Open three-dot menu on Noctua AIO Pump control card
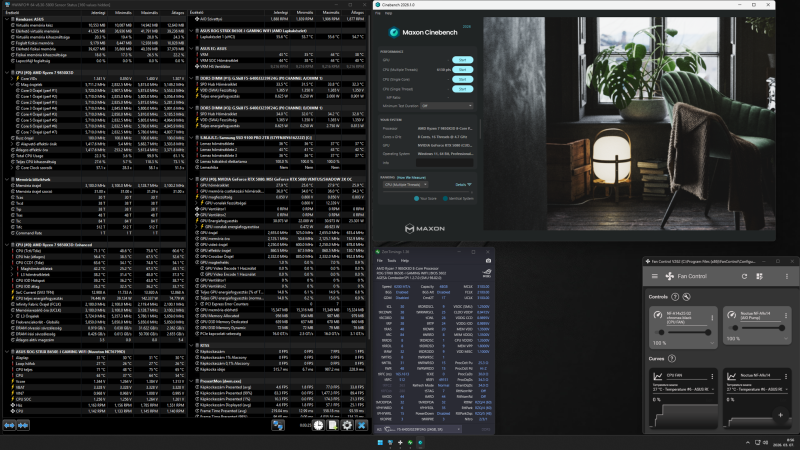 [x=786, y=316]
